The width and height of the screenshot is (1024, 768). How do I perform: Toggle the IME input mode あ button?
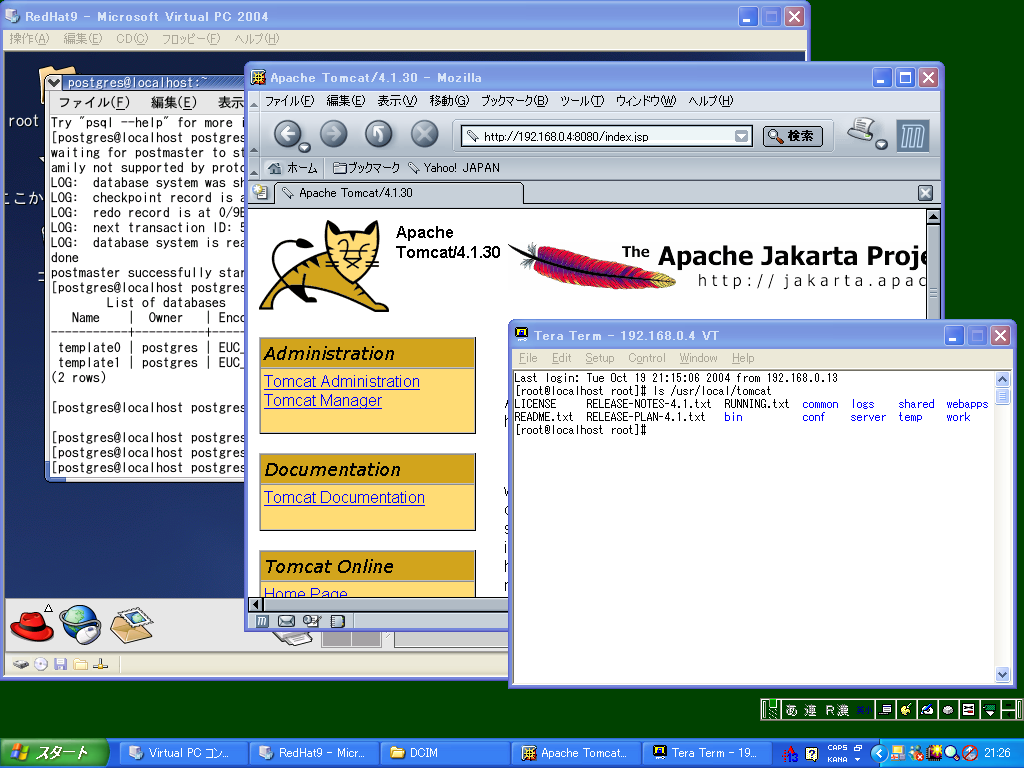(792, 711)
